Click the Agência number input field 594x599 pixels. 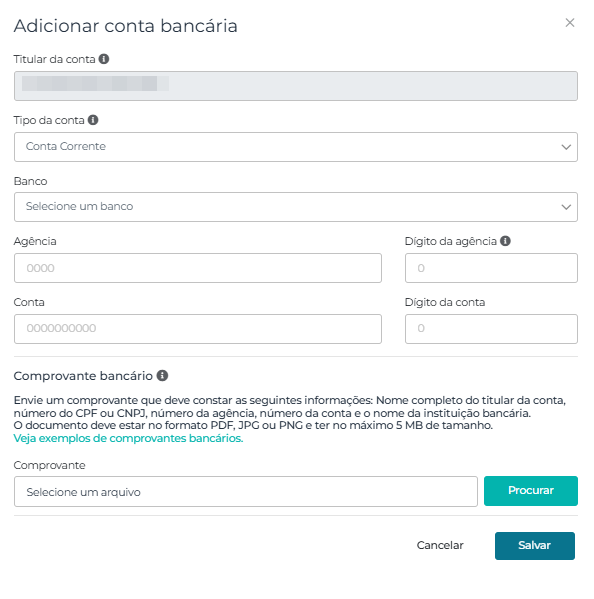(198, 268)
